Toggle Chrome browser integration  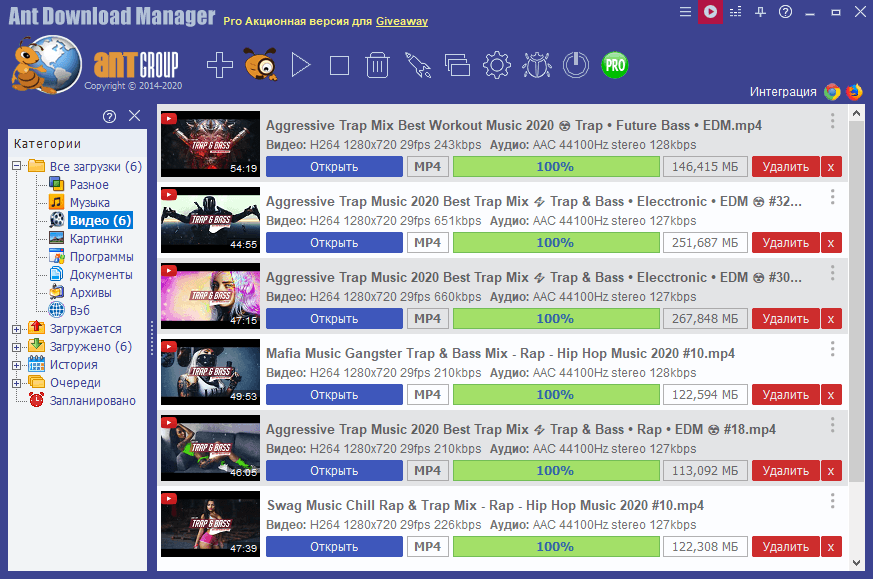coord(831,91)
